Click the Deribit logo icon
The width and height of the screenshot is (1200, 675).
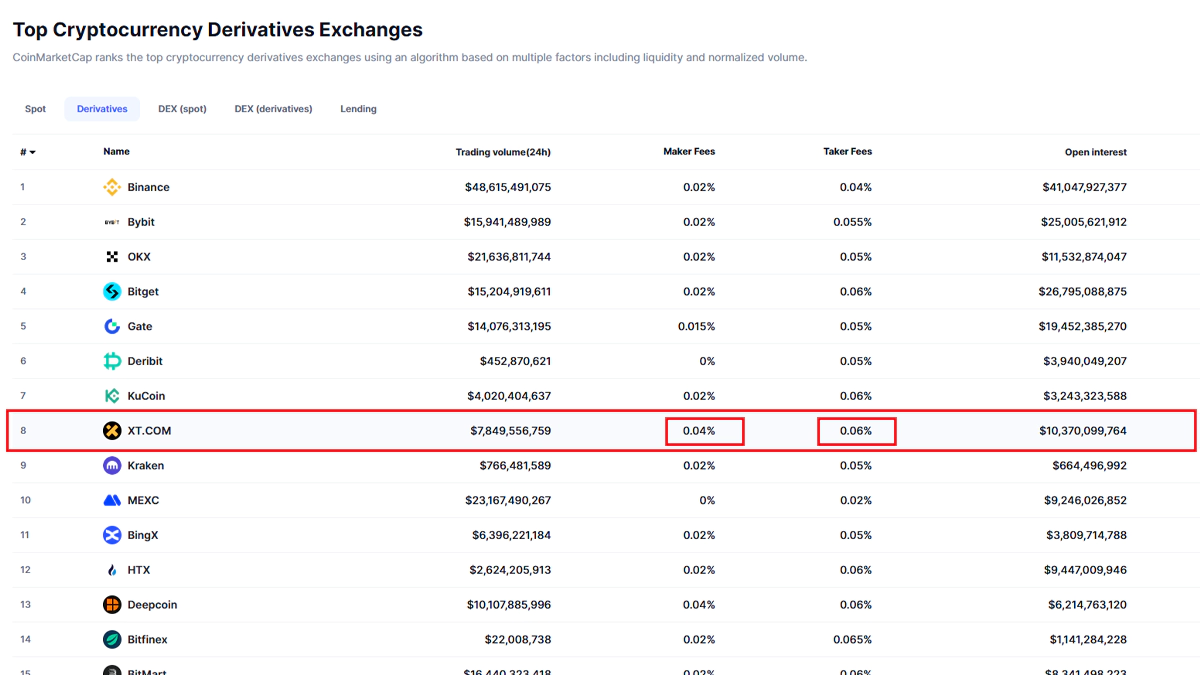pos(112,361)
